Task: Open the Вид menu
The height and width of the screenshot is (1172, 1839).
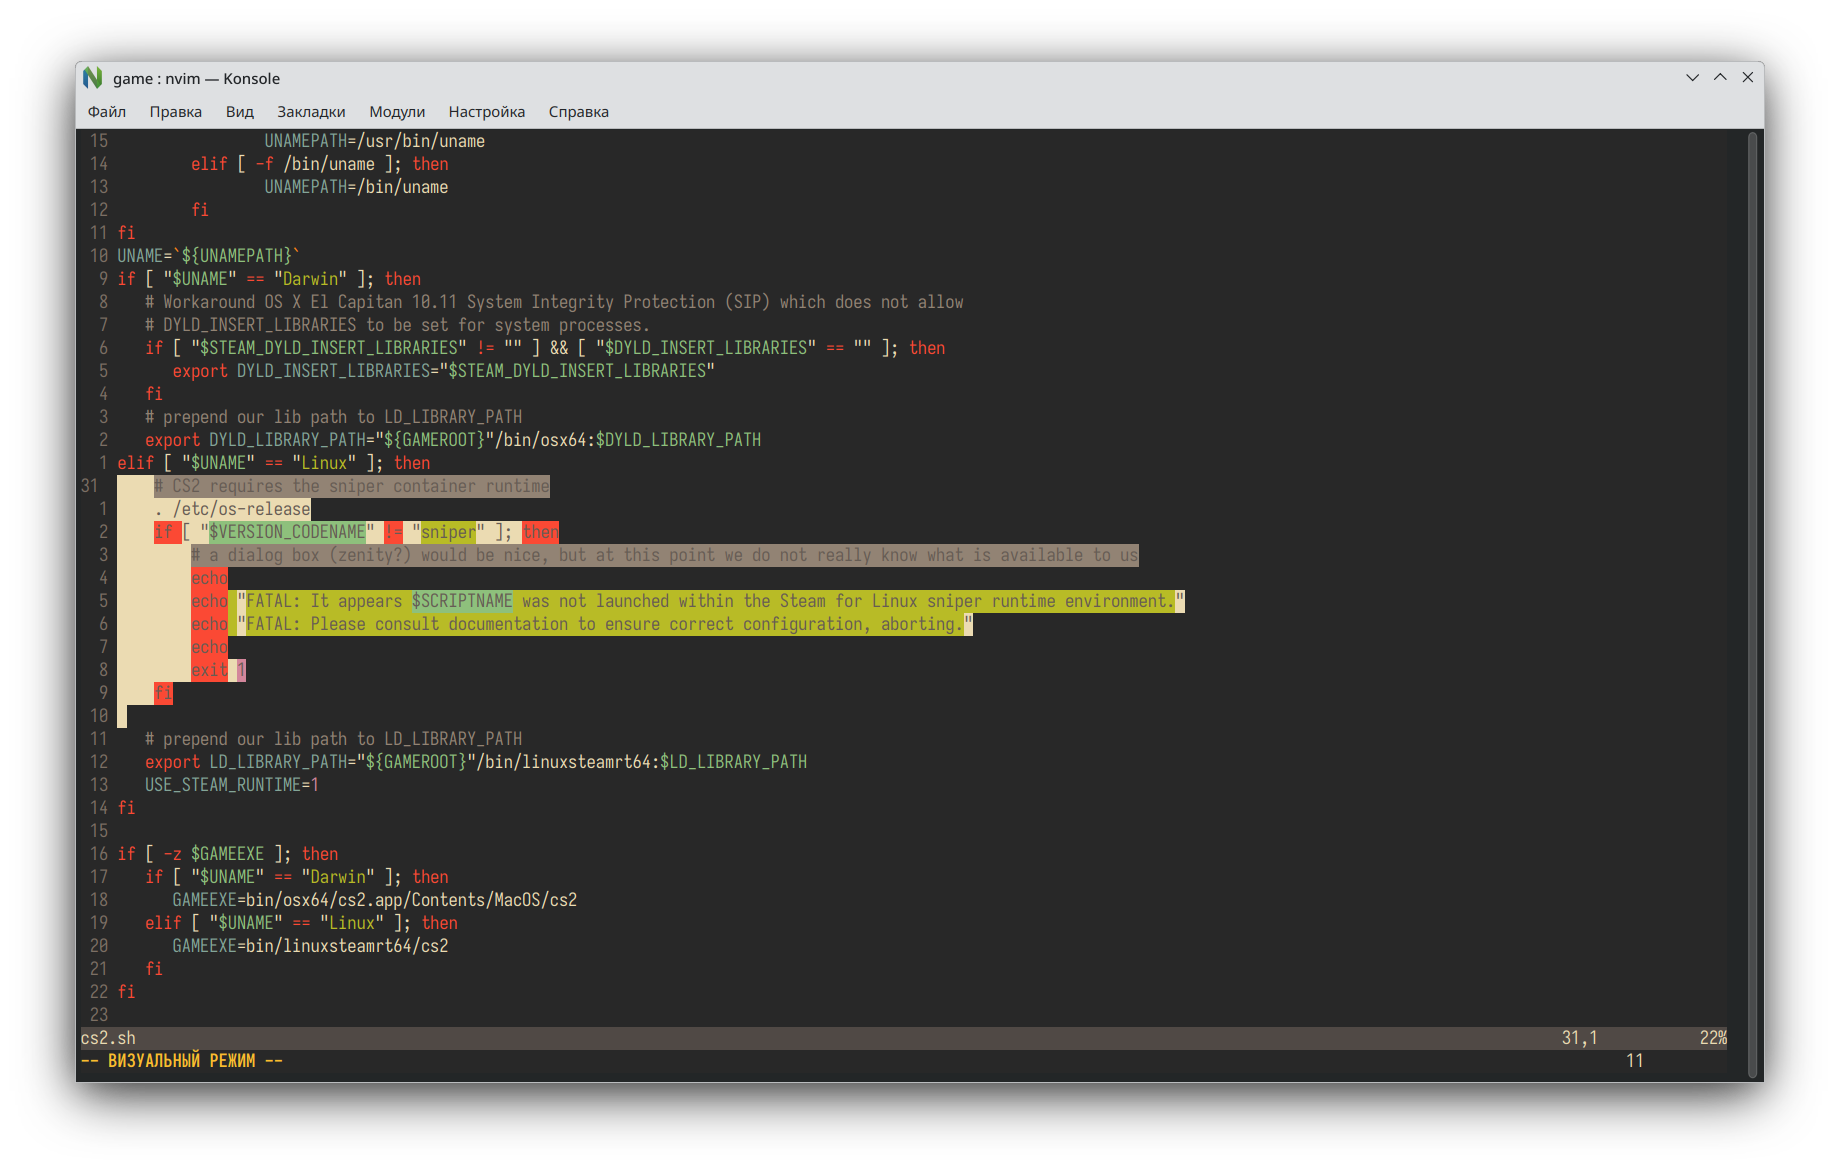Action: (240, 112)
